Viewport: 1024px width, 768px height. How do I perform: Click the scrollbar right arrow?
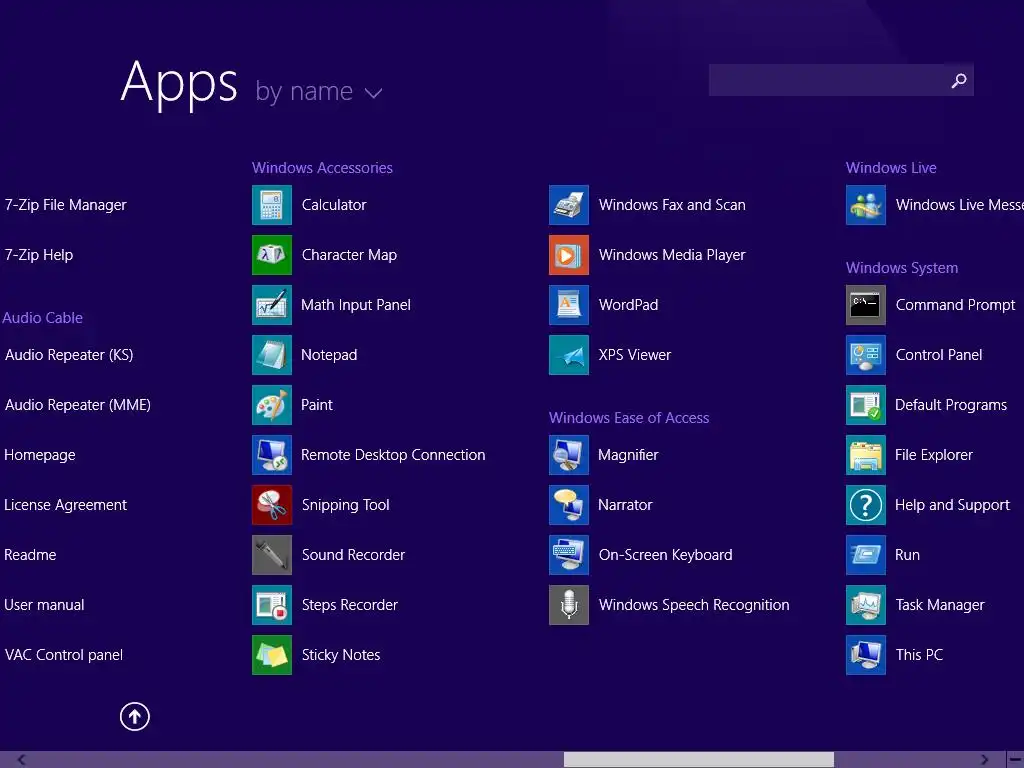(x=985, y=760)
